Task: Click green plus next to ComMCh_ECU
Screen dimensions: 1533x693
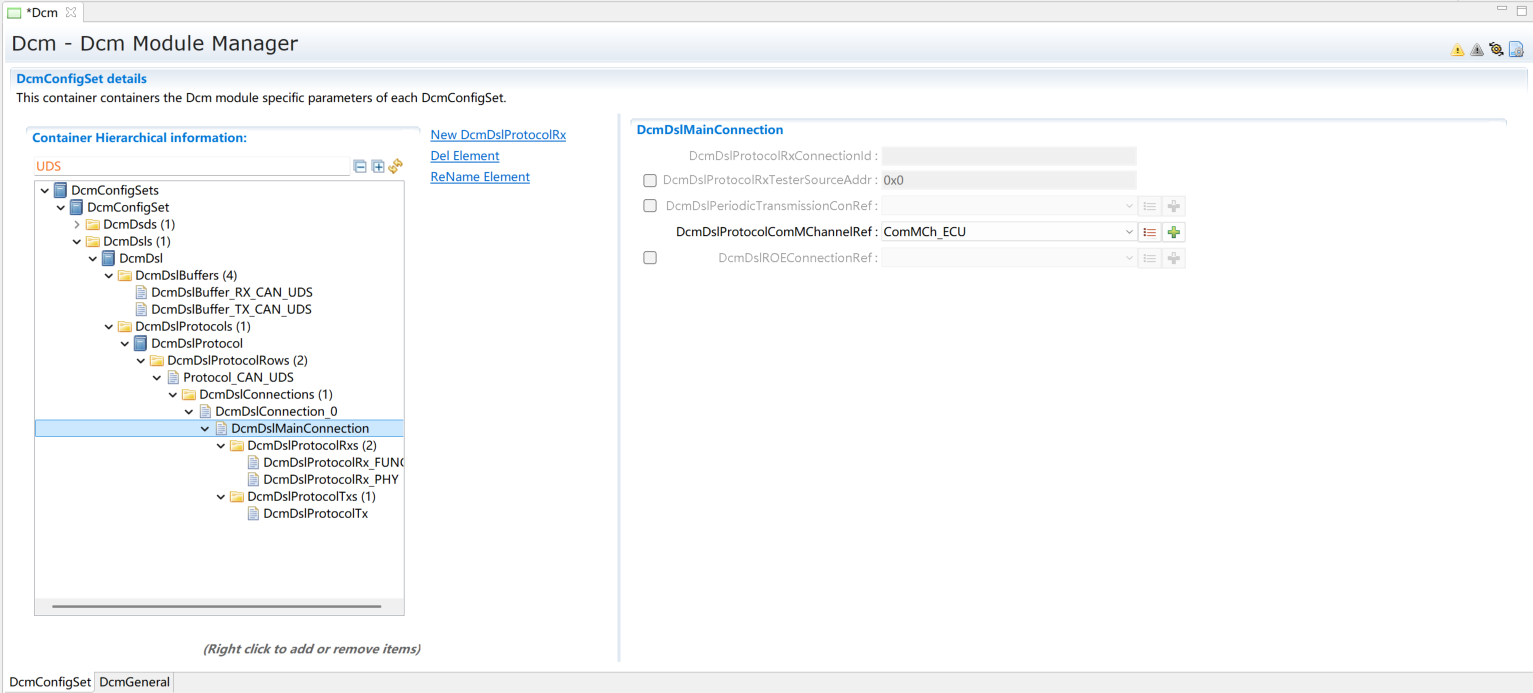Action: point(1174,232)
